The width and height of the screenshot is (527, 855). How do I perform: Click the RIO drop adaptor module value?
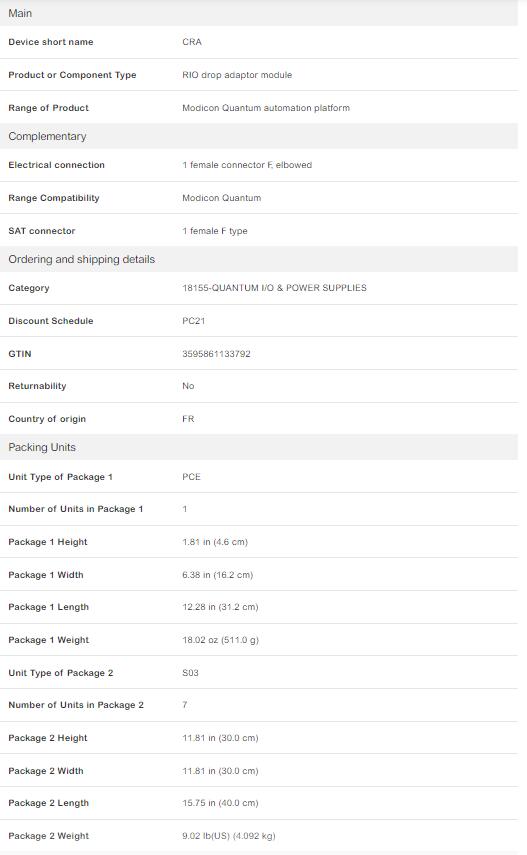tap(237, 75)
